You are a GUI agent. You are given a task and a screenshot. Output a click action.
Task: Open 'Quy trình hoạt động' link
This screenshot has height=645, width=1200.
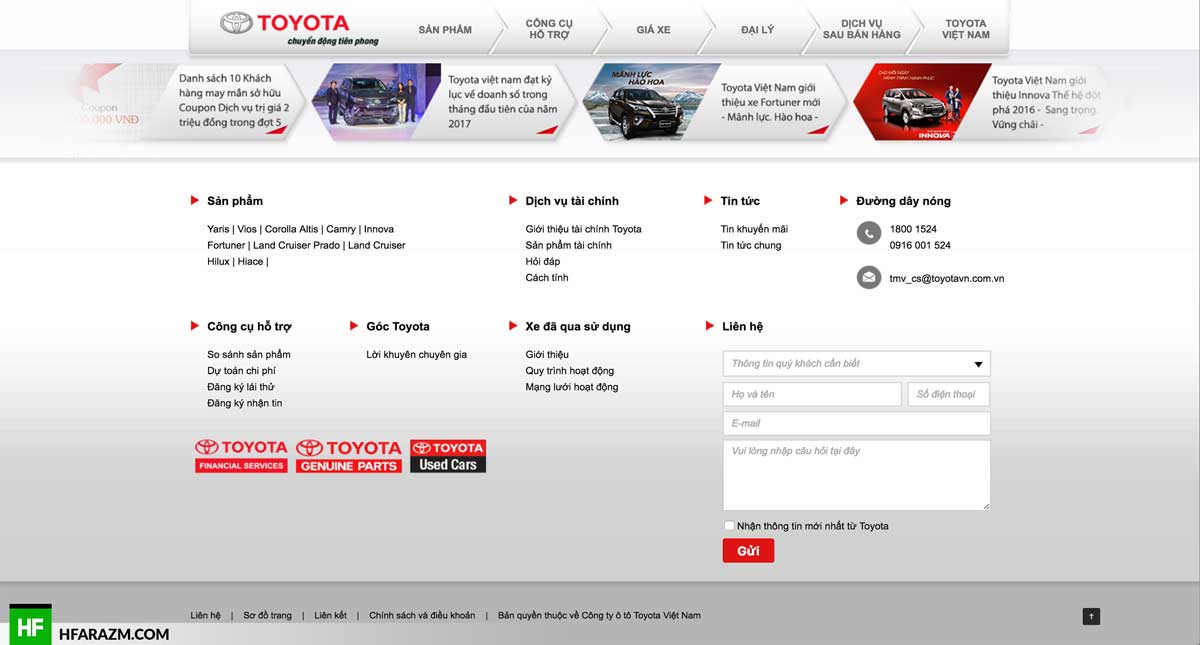[x=570, y=370]
